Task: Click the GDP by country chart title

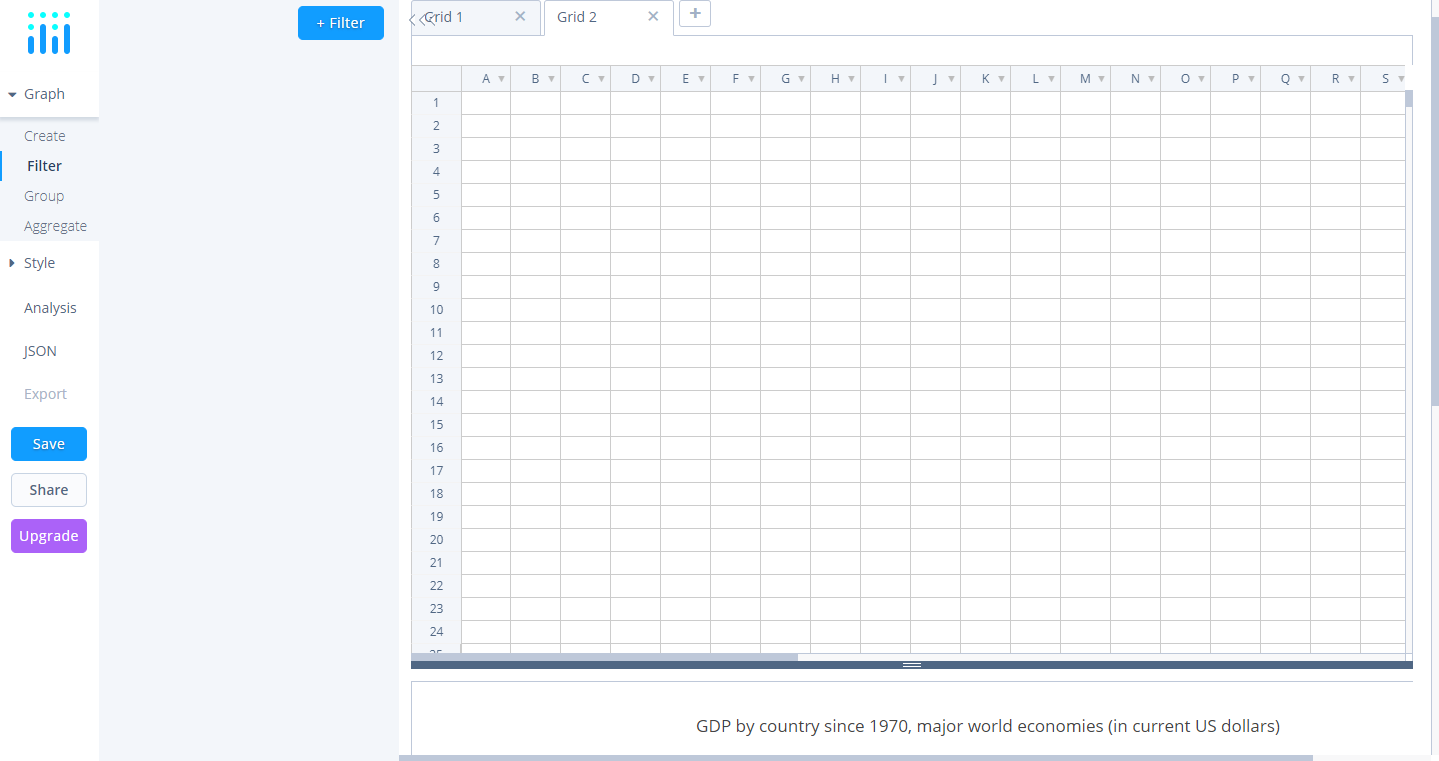Action: tap(988, 726)
